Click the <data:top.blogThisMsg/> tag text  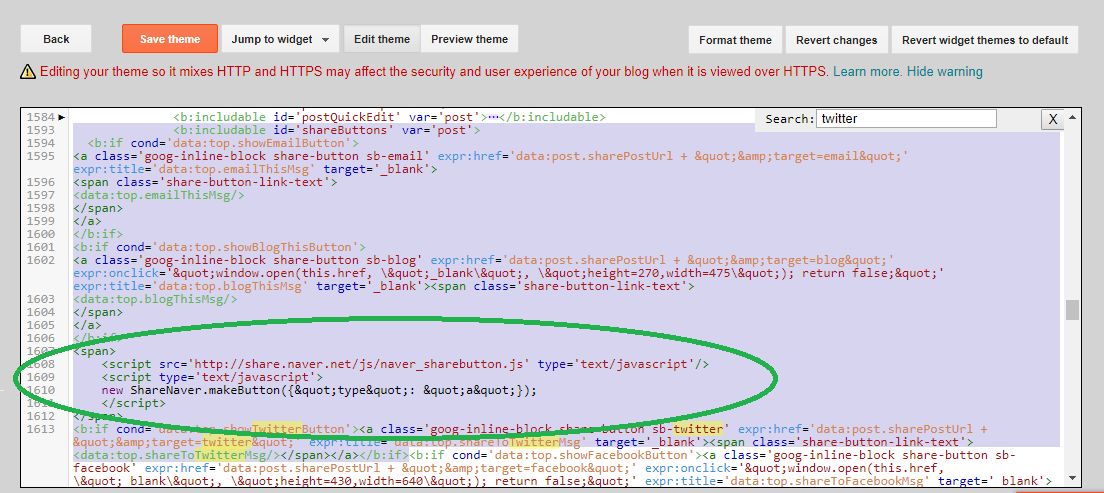point(155,299)
